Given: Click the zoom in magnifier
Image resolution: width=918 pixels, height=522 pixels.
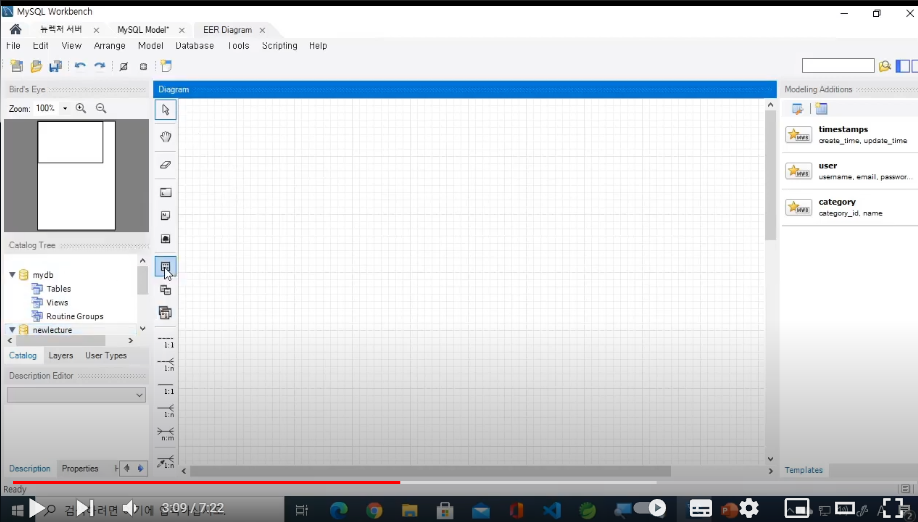Looking at the screenshot, I should [81, 108].
